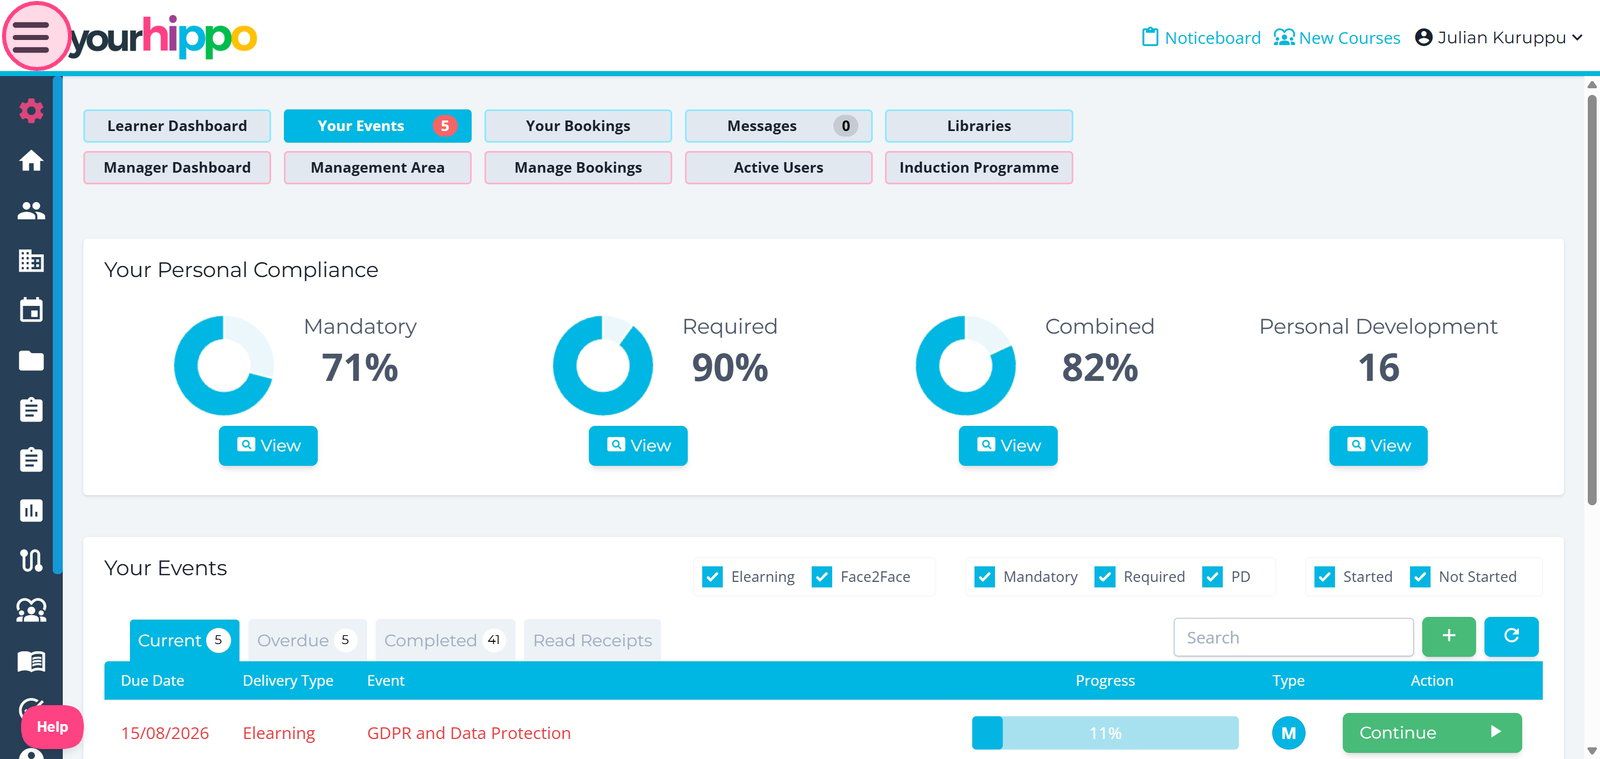This screenshot has width=1600, height=759.
Task: Open the bar chart reports icon in the sidebar
Action: click(31, 511)
